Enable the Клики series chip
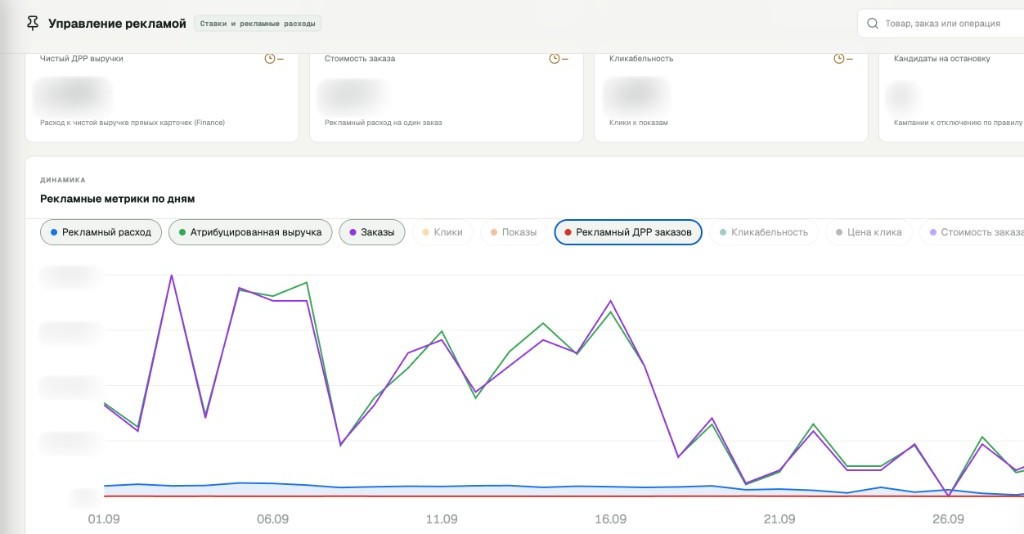 coord(442,232)
